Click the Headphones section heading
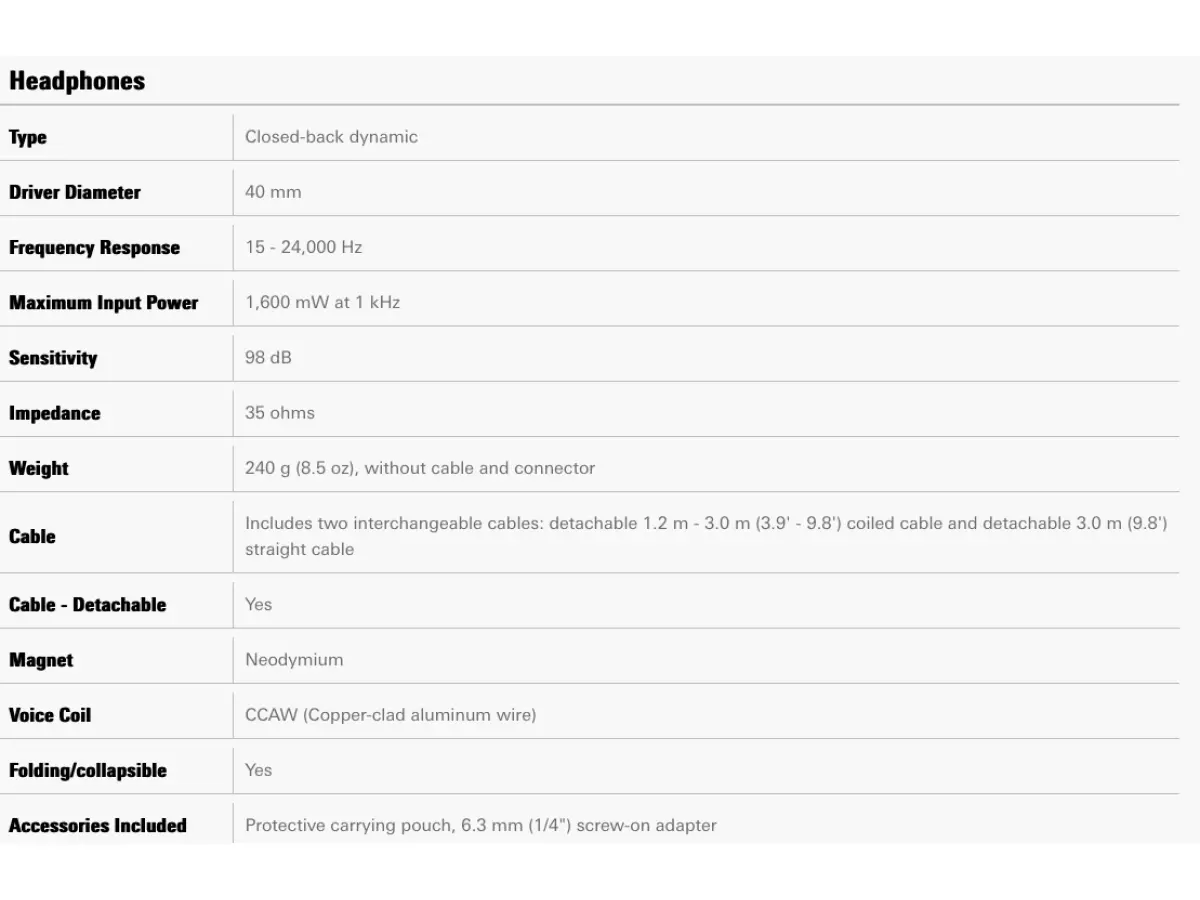The height and width of the screenshot is (900, 1200). pyautogui.click(x=77, y=81)
